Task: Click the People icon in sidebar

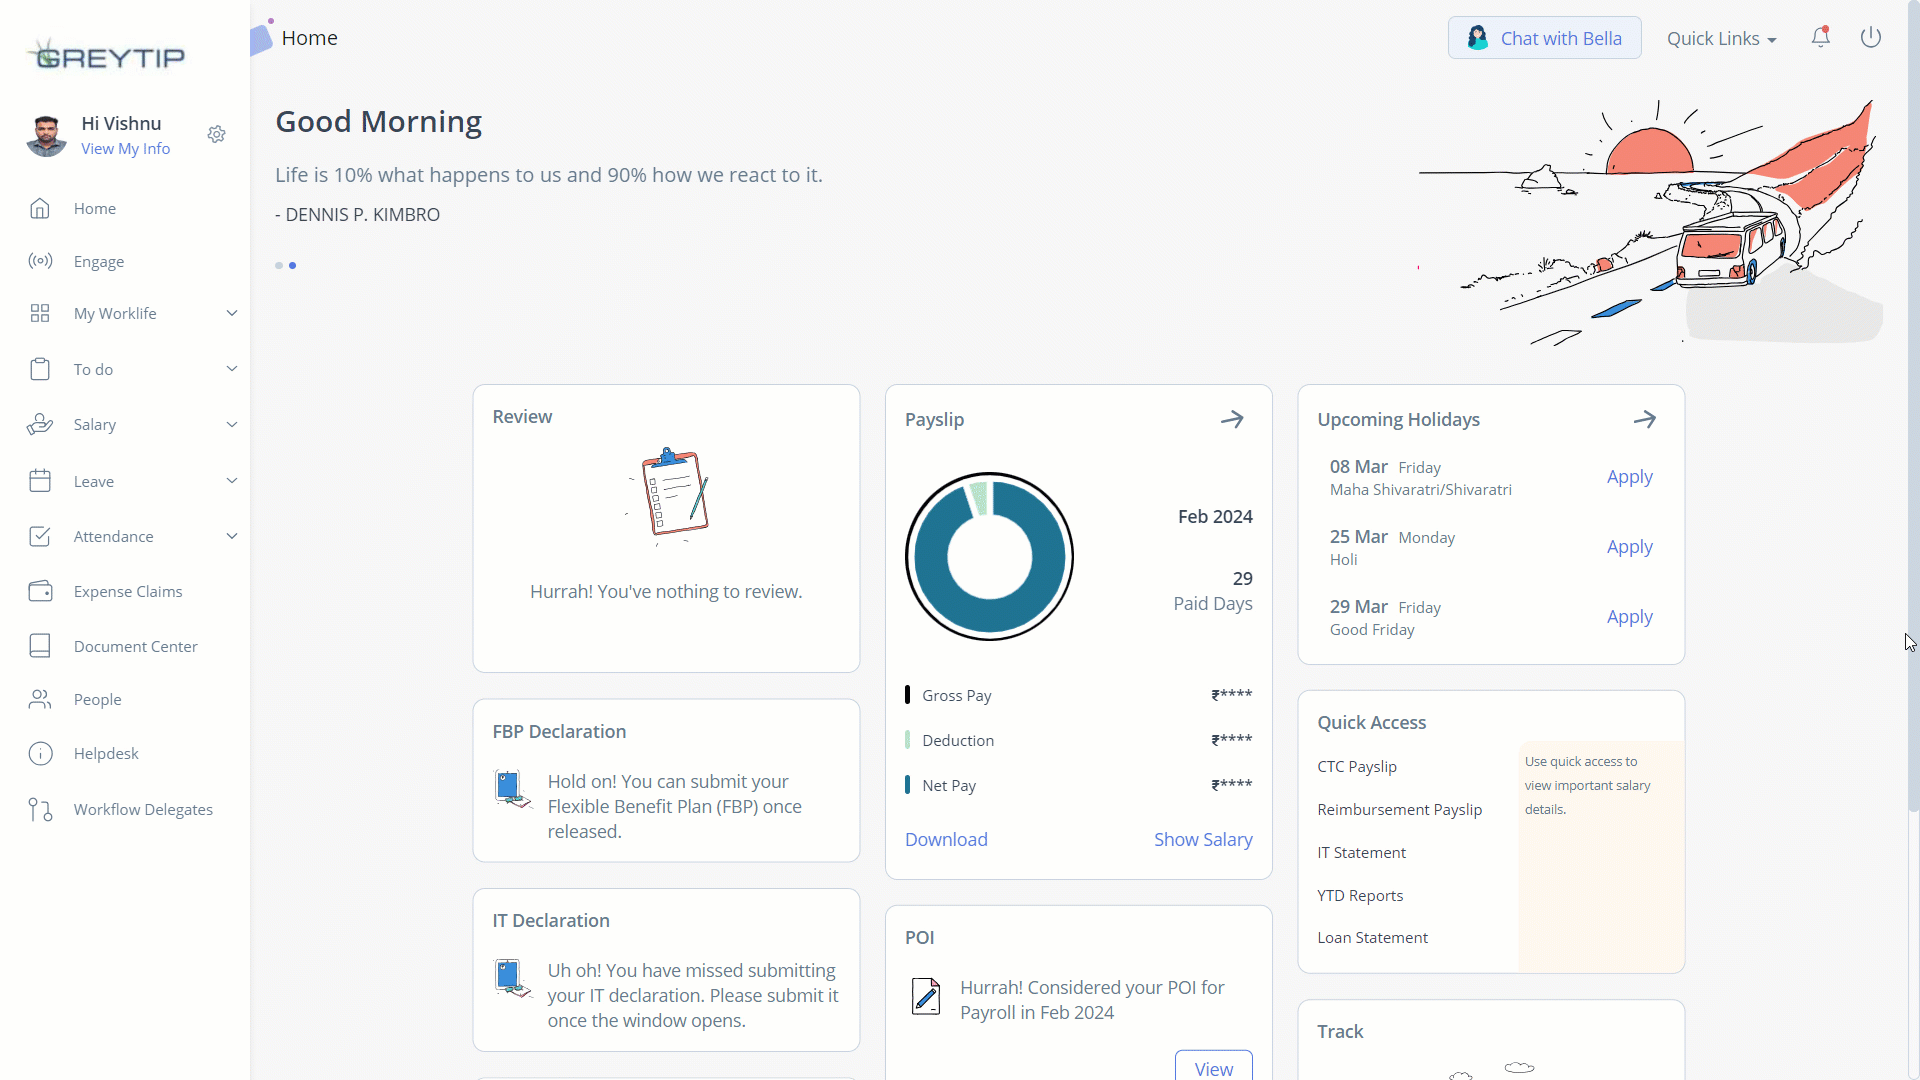Action: (x=40, y=699)
